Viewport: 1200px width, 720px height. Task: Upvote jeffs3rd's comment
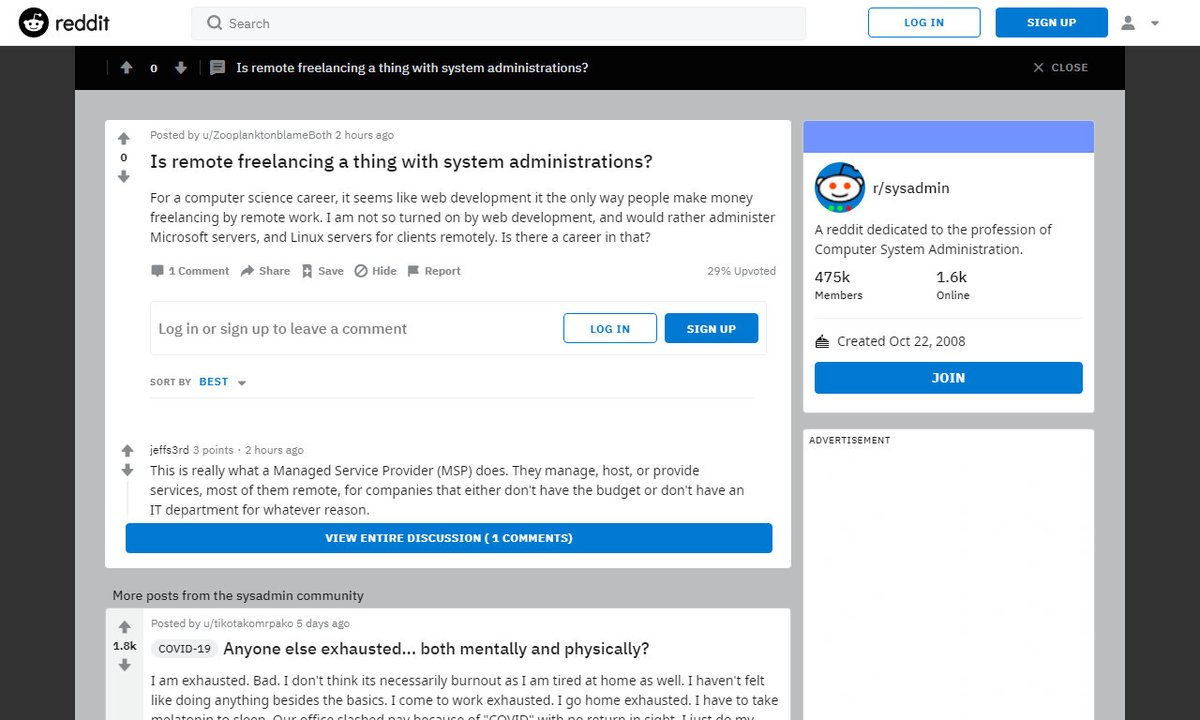click(127, 451)
